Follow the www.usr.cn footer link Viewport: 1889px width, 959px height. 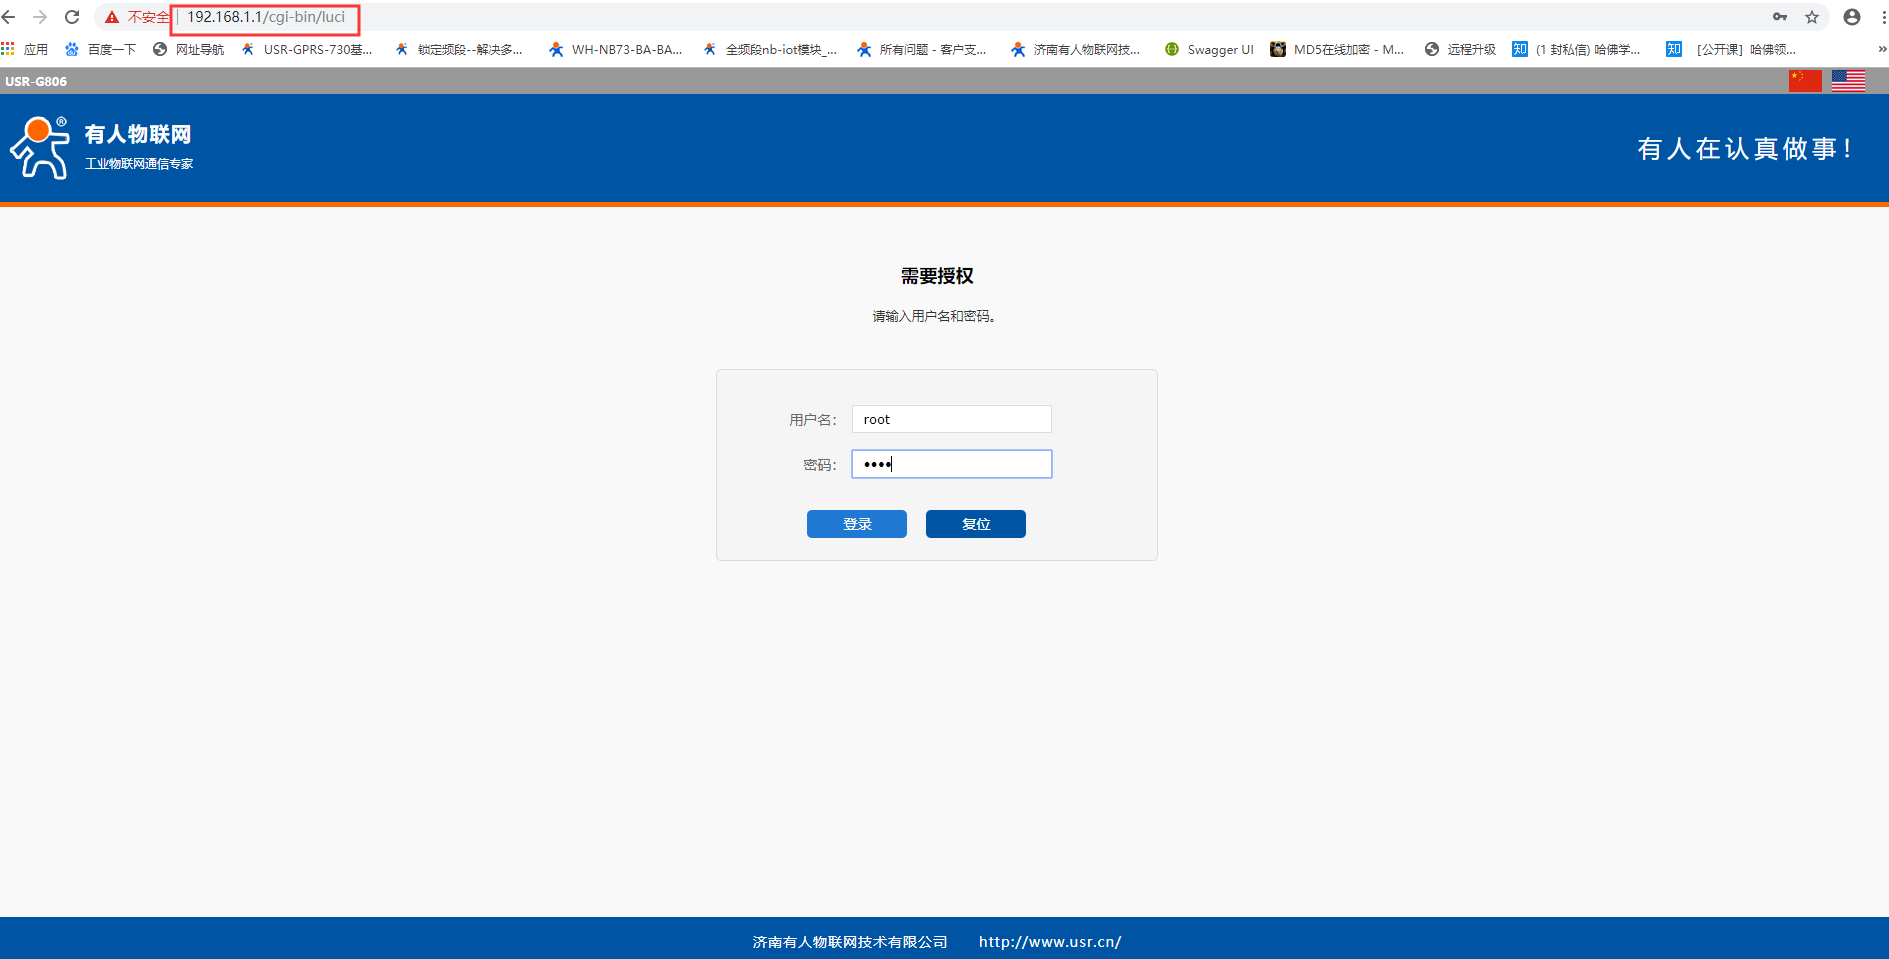coord(1049,942)
